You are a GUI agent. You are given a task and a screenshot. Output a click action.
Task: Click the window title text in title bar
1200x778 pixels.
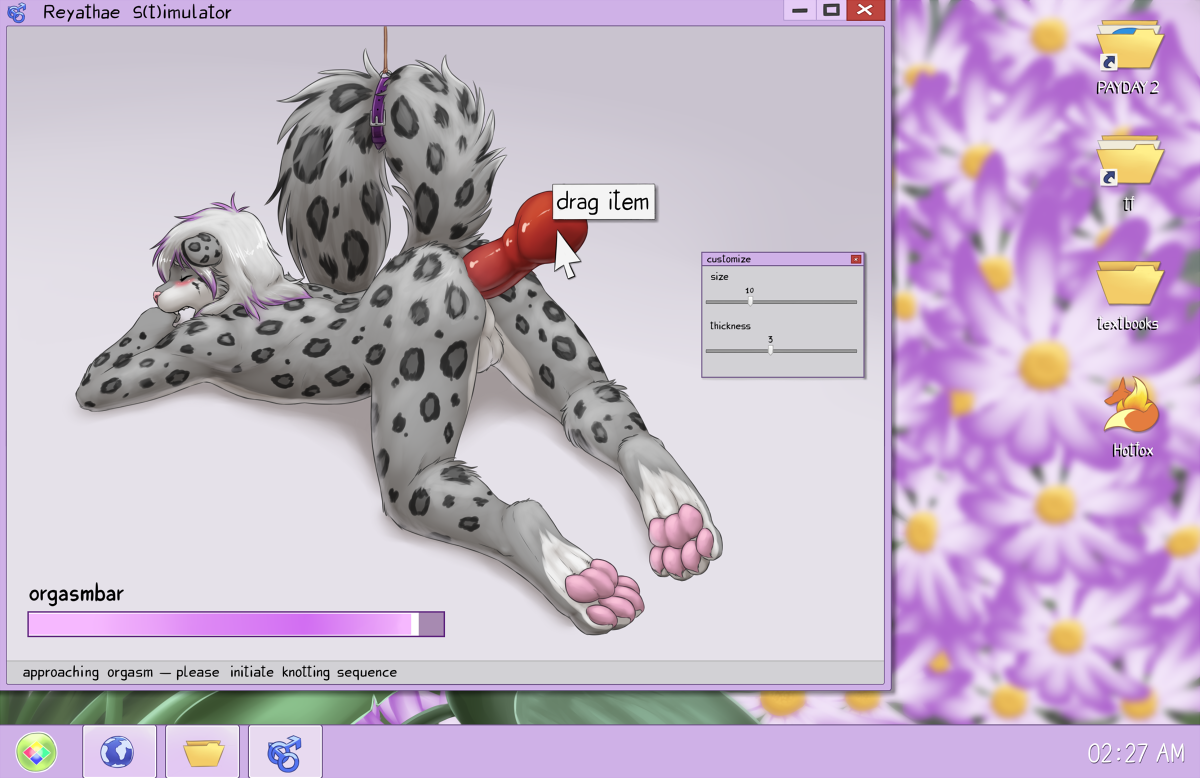pyautogui.click(x=137, y=13)
